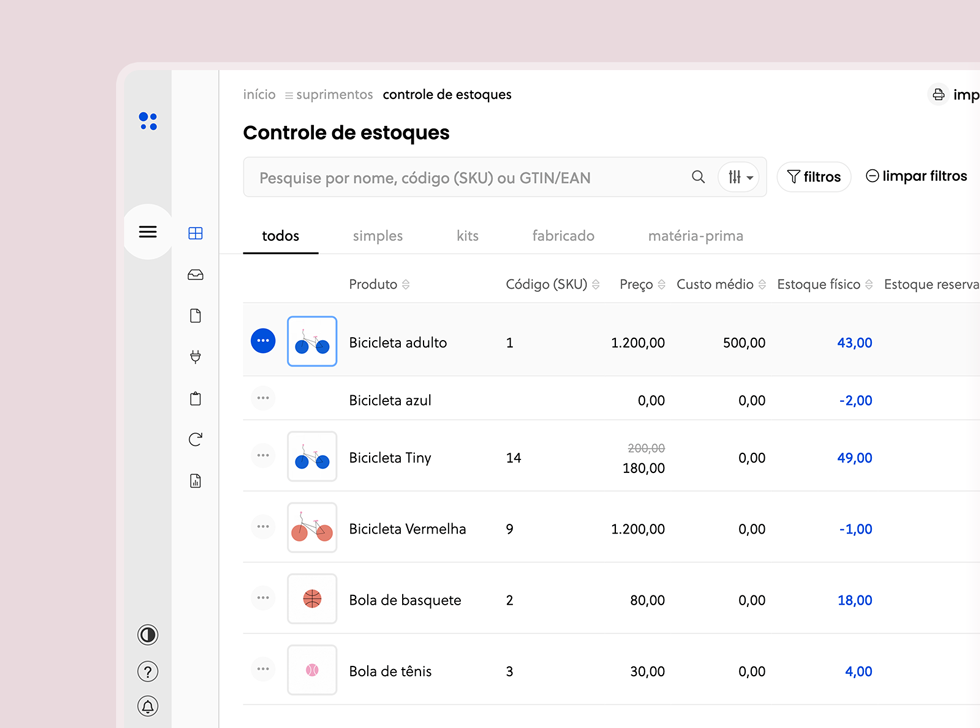This screenshot has height=728, width=980.
Task: Click limpar filtros to clear filters
Action: 916,176
